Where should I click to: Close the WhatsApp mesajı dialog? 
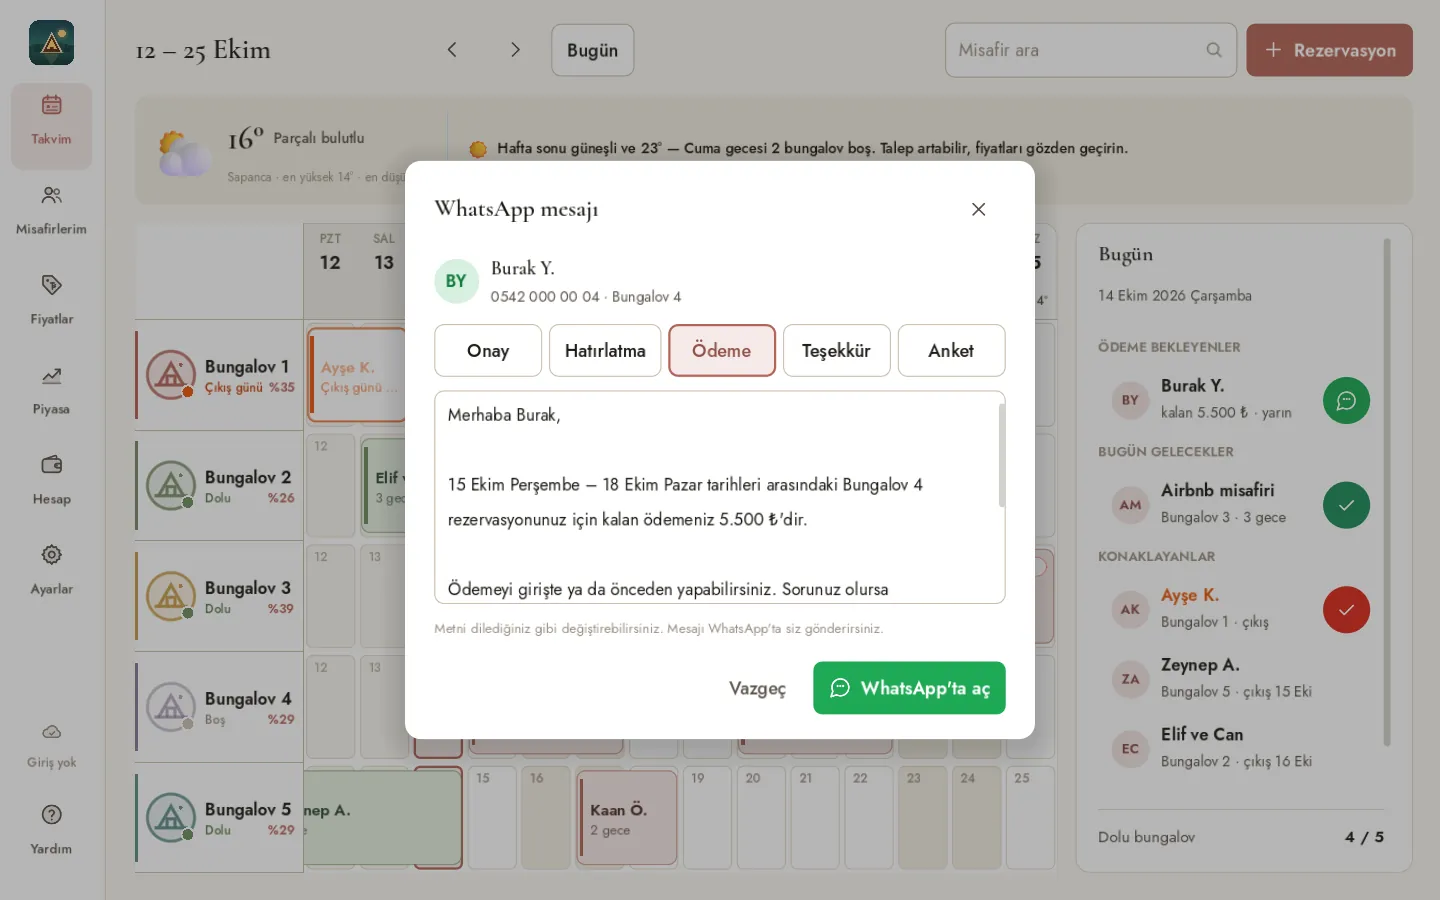click(x=979, y=209)
